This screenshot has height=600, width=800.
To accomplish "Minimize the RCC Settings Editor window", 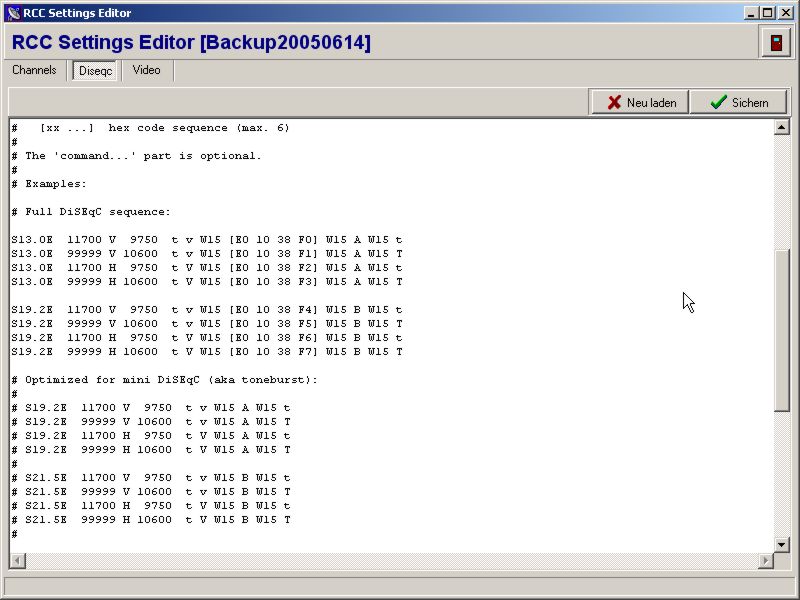I will point(751,13).
